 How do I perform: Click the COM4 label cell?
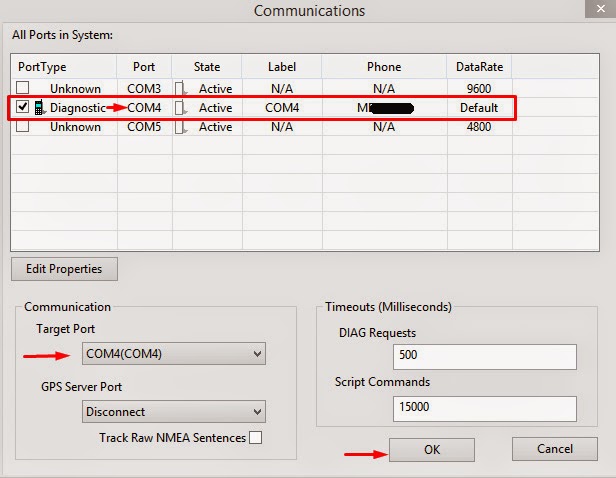282,108
